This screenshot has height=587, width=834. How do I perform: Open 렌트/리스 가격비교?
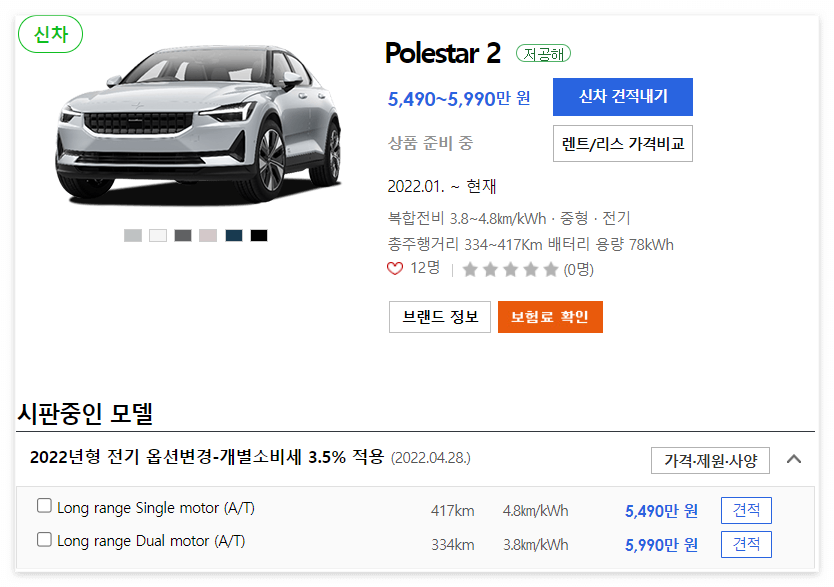click(x=623, y=144)
